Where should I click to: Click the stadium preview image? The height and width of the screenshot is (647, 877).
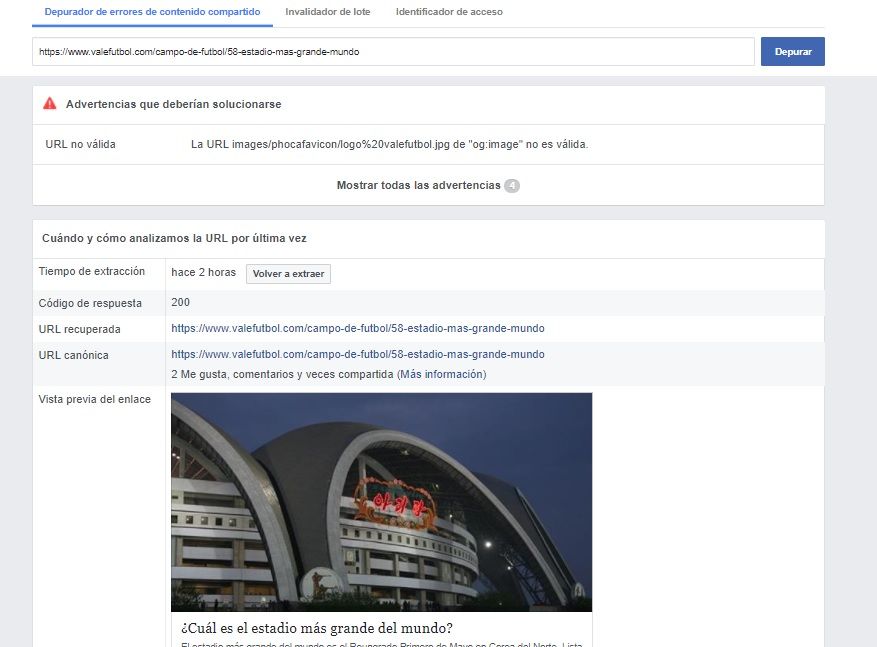pos(381,502)
